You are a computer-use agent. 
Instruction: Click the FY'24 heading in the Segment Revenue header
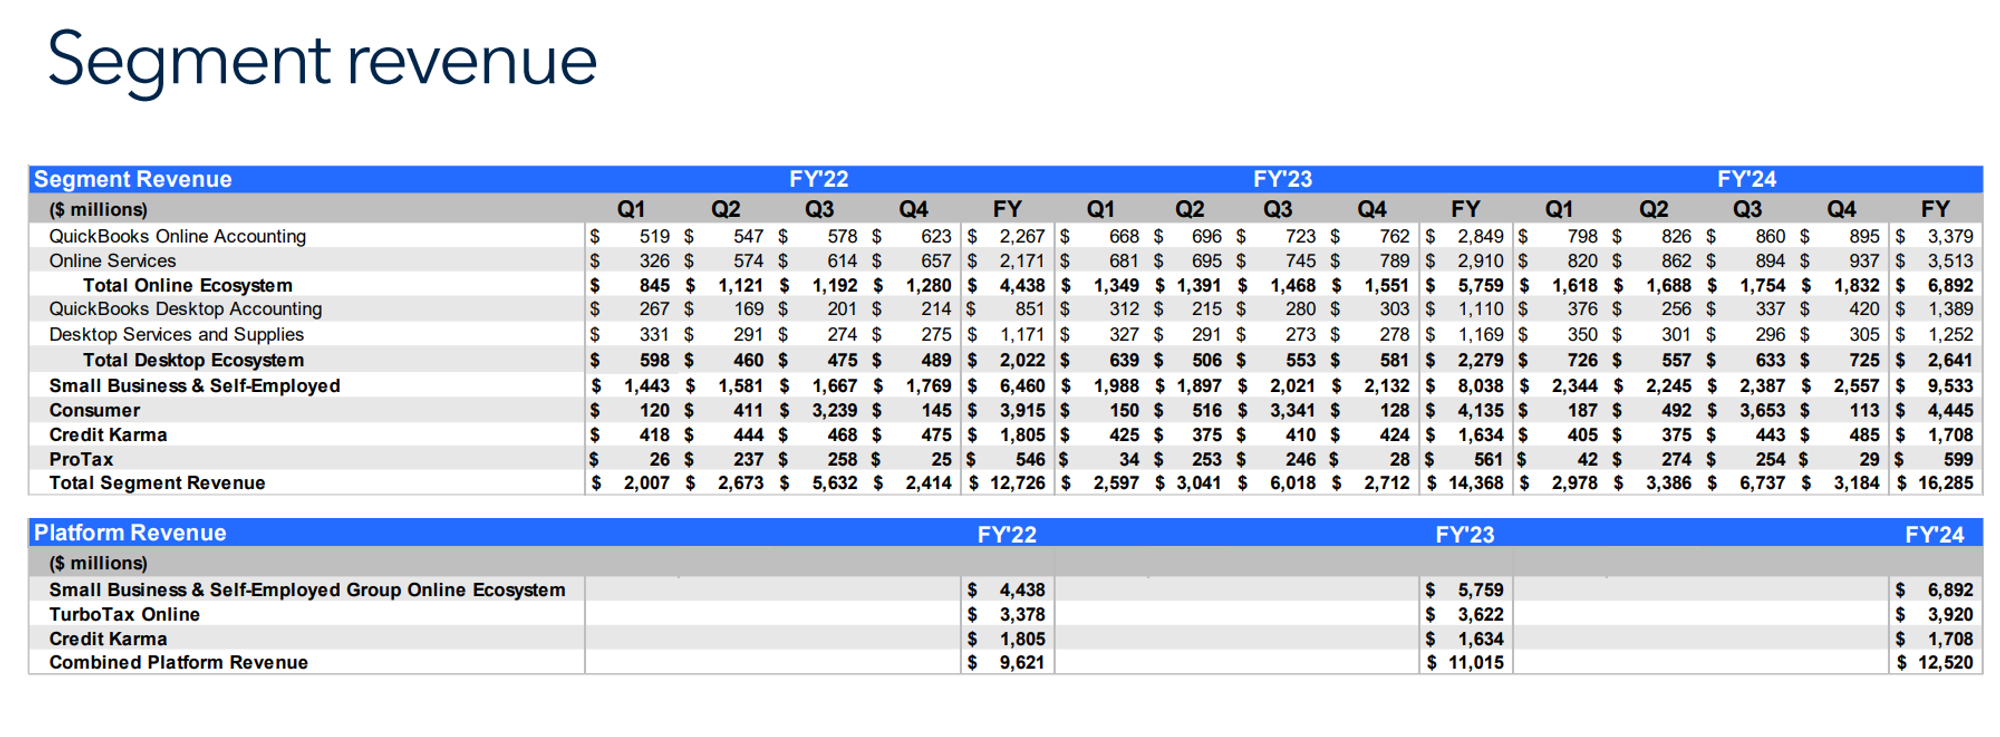(1747, 179)
